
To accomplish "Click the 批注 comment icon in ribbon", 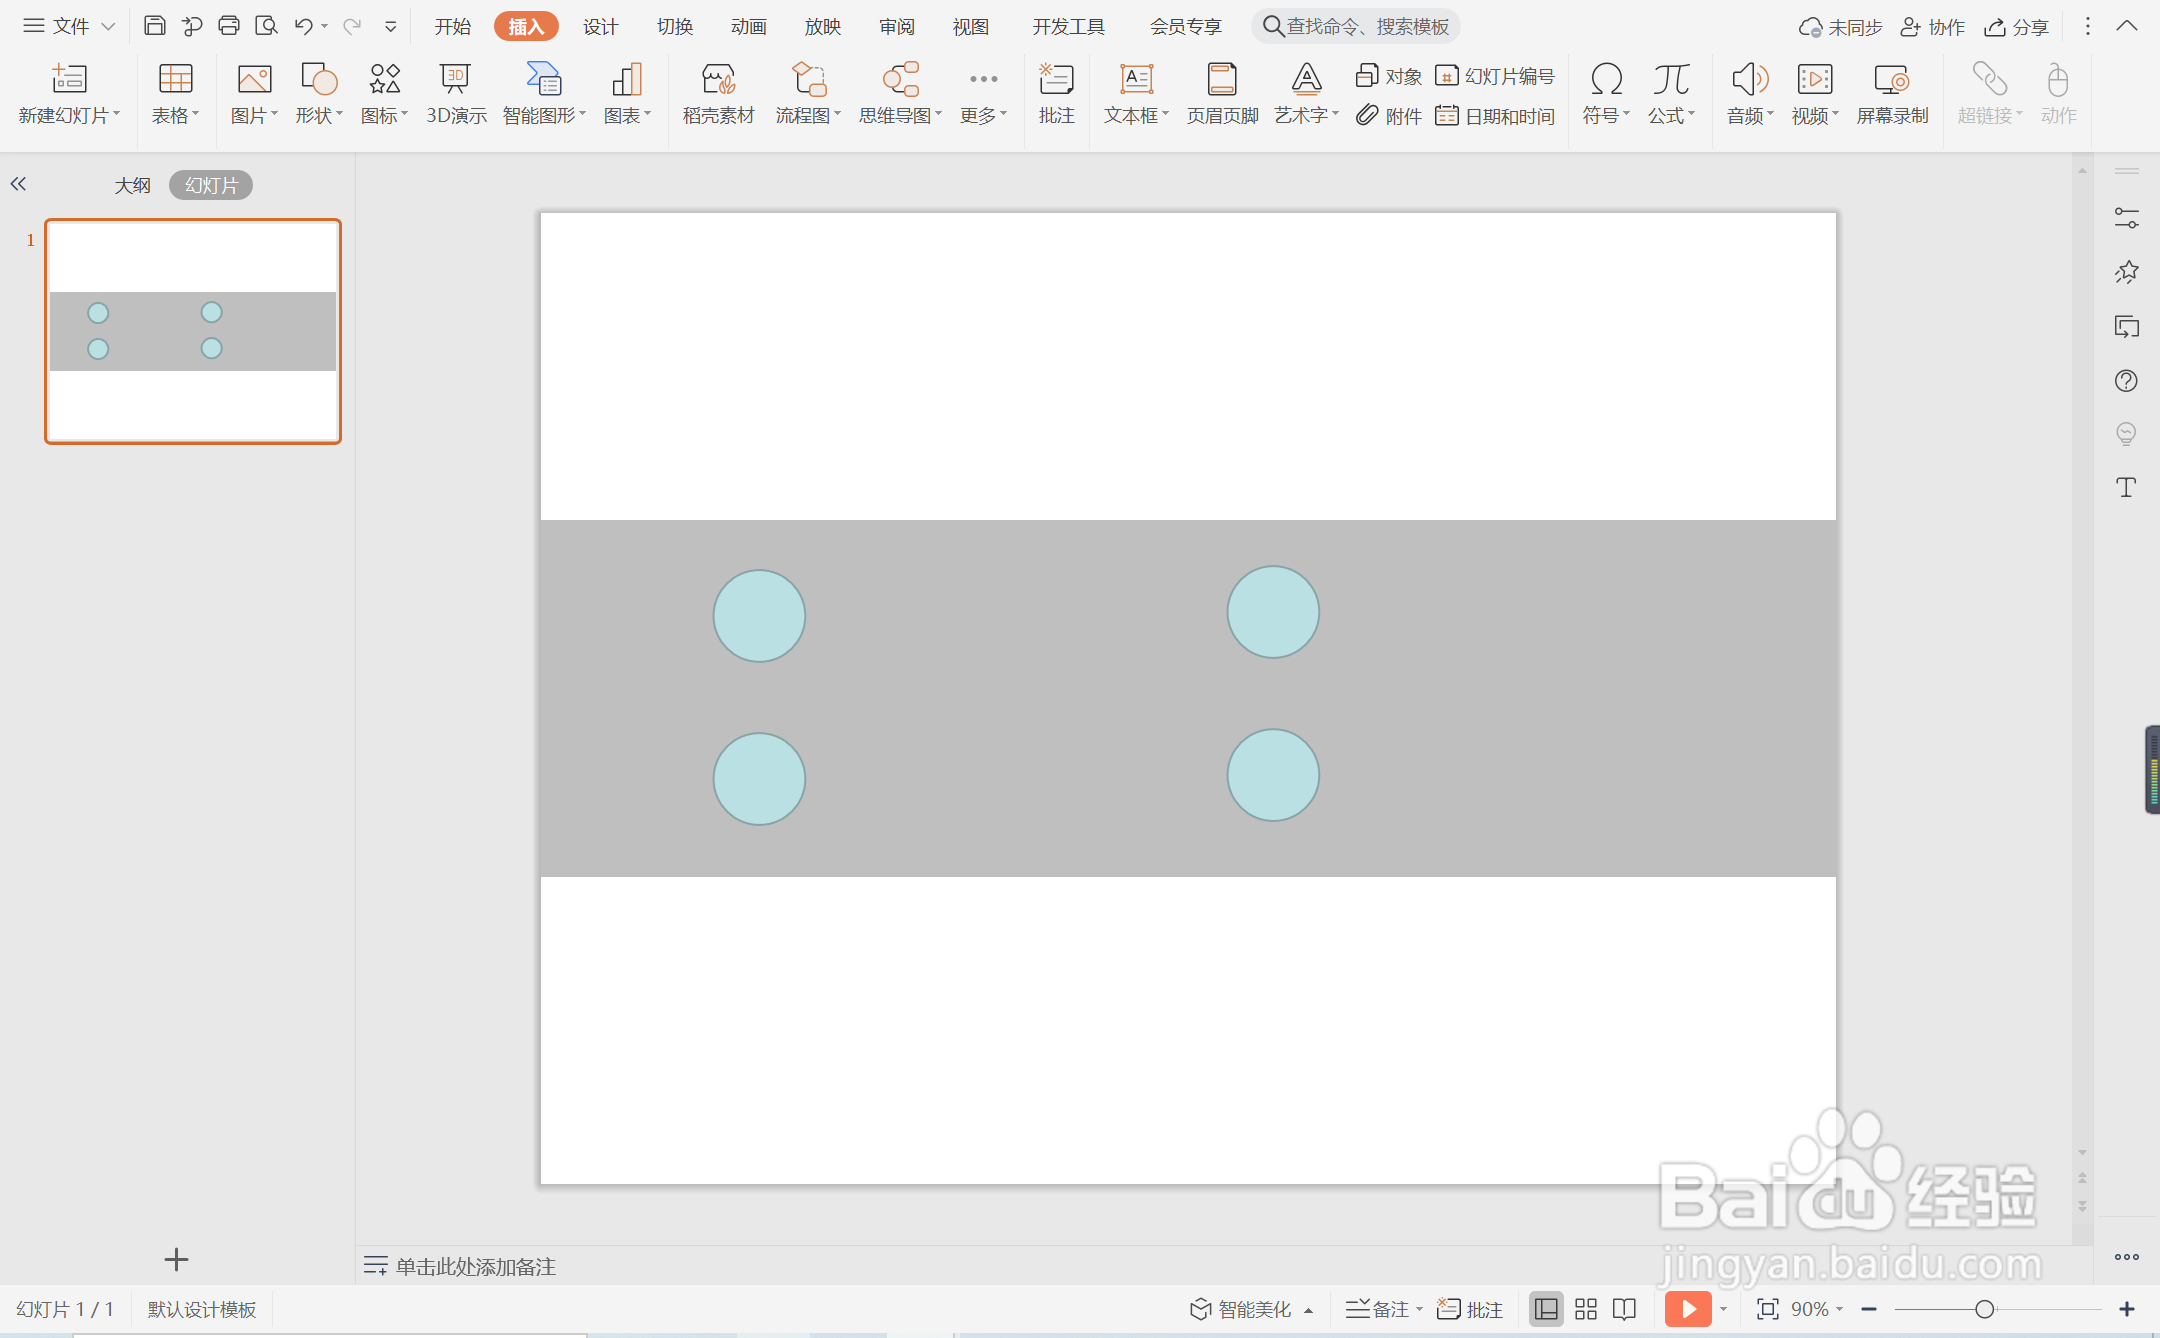I will pos(1056,94).
